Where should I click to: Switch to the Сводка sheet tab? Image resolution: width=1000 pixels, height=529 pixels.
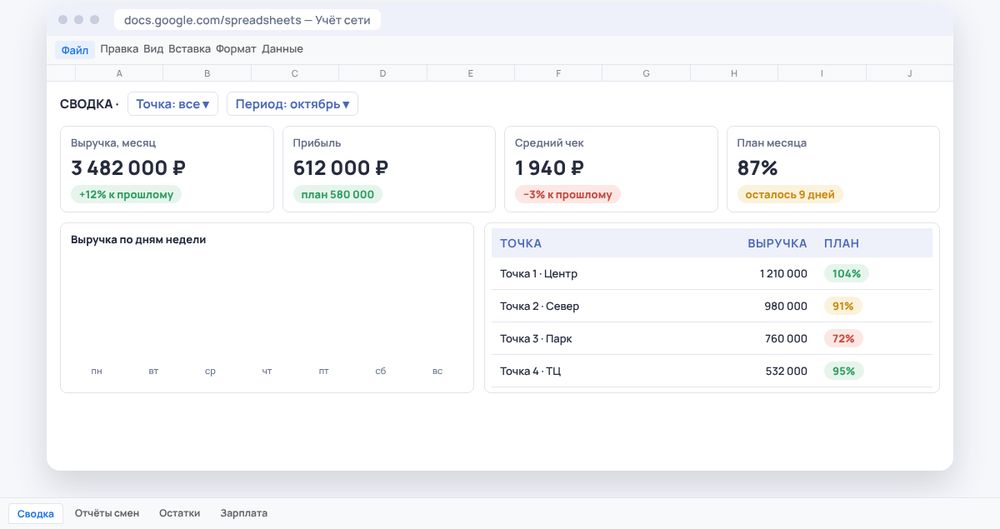[x=36, y=514]
